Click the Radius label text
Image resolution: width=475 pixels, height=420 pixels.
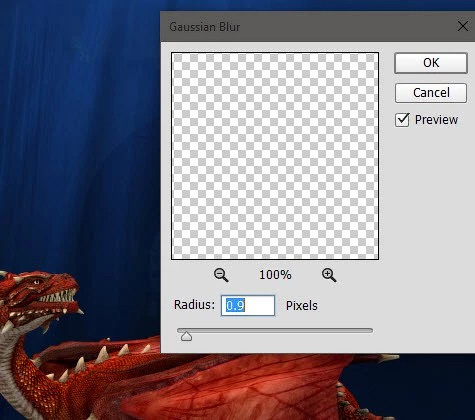coord(194,305)
